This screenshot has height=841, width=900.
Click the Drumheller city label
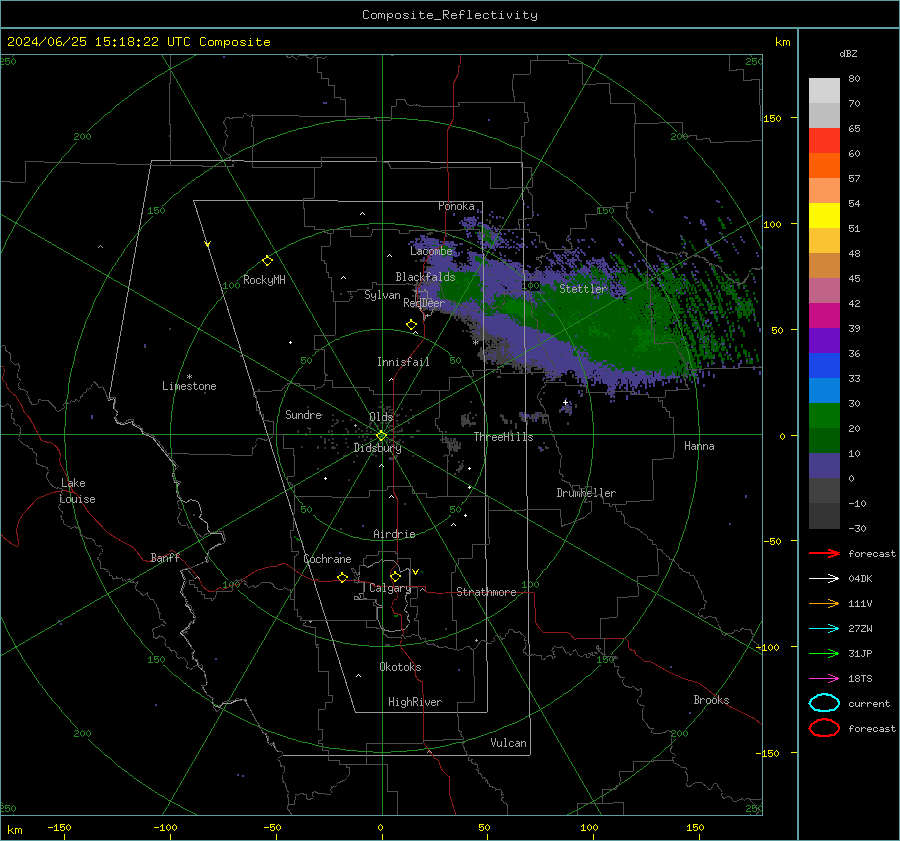[586, 493]
